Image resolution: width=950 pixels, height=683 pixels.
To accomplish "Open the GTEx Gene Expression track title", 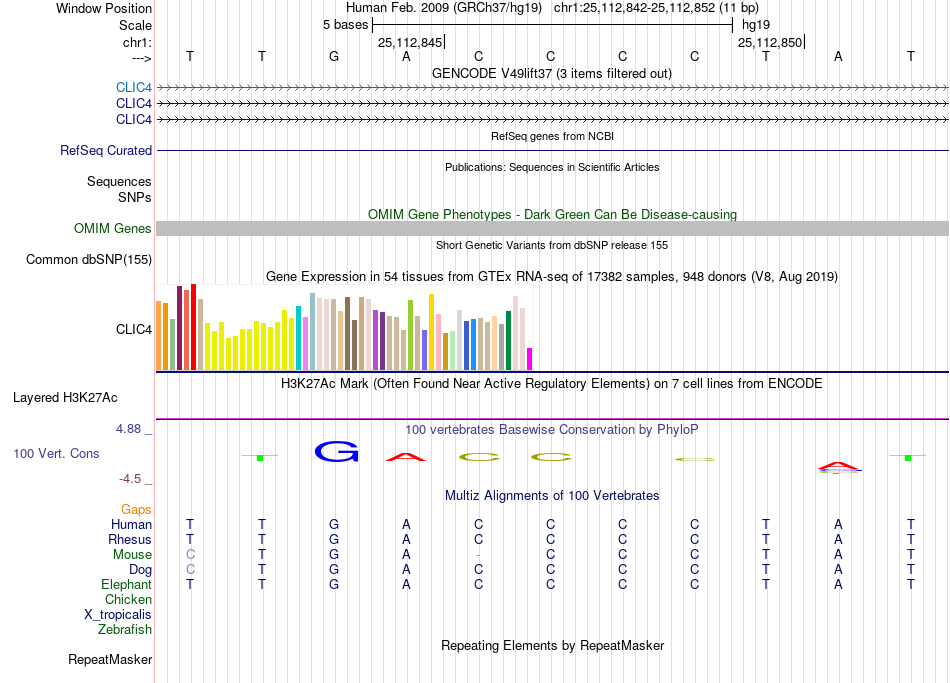I will tap(552, 276).
